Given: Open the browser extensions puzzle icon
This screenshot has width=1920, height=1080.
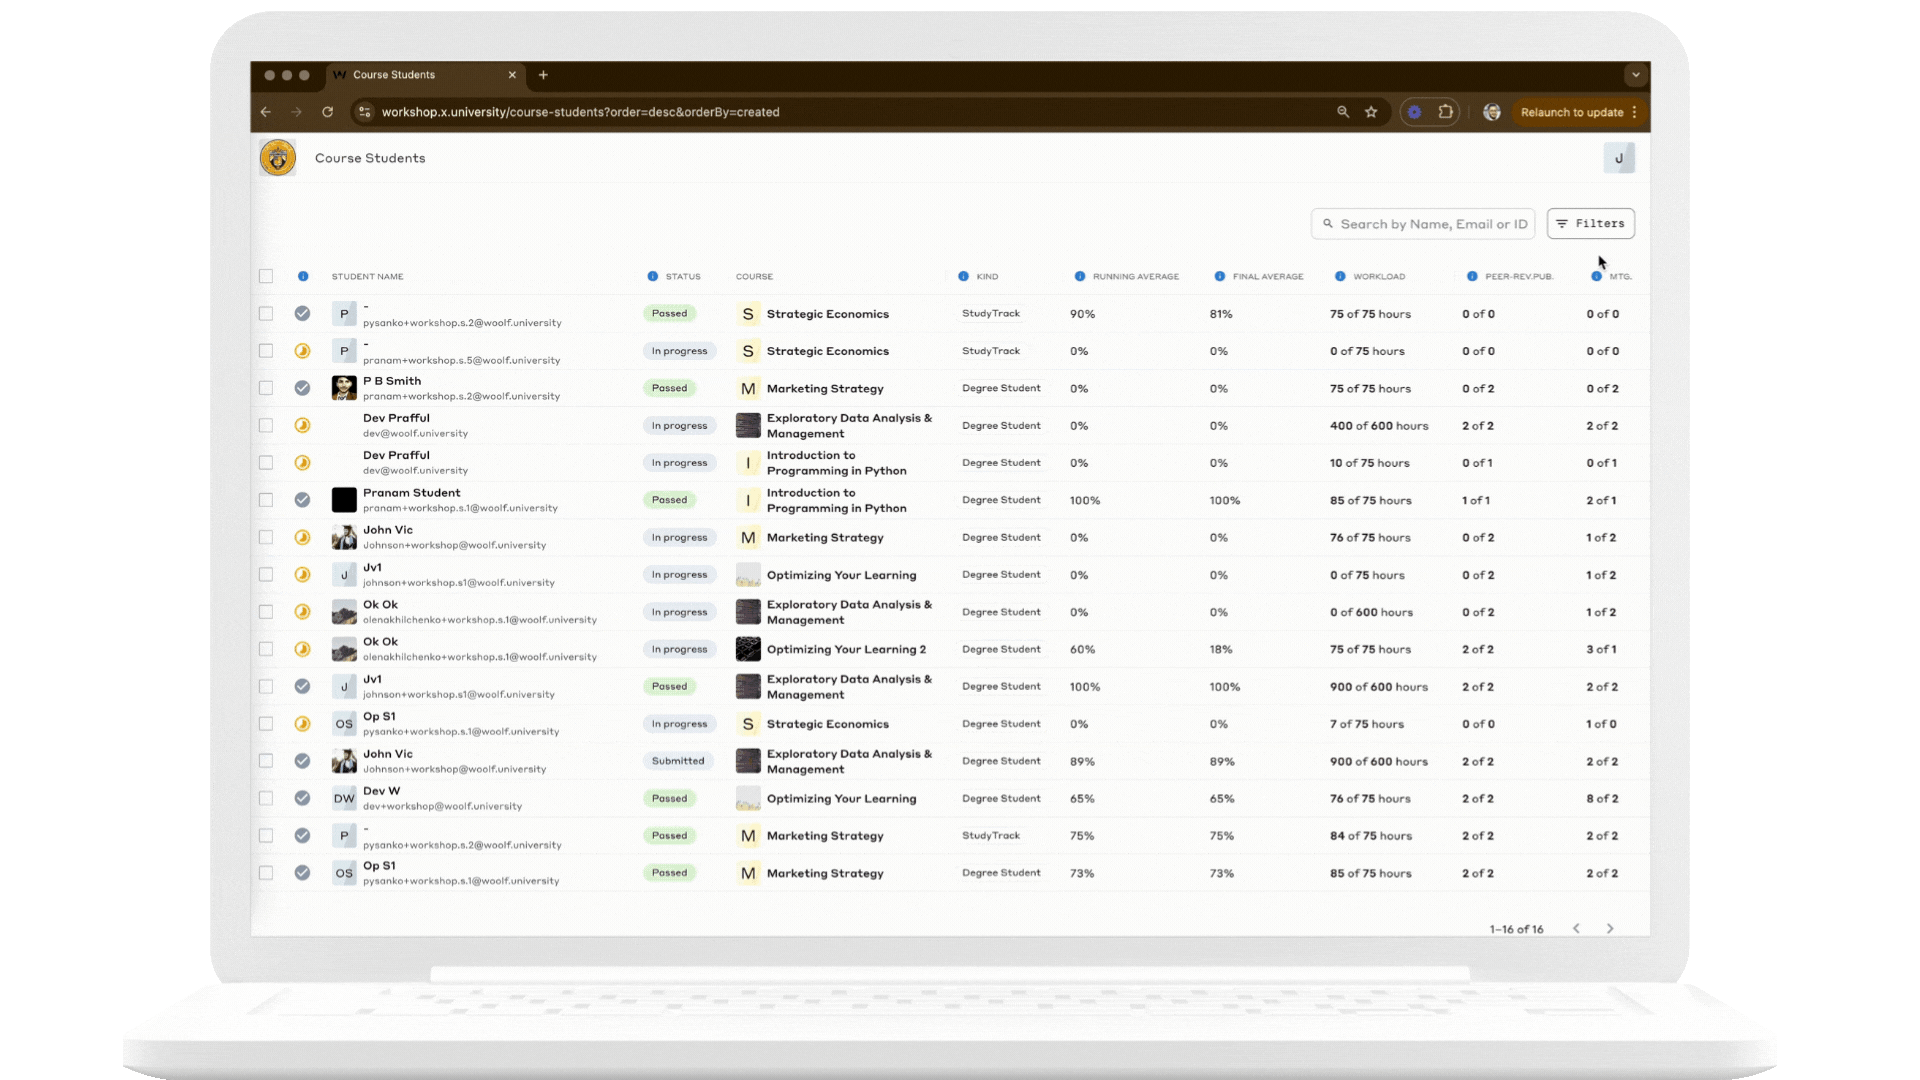Looking at the screenshot, I should click(1445, 112).
